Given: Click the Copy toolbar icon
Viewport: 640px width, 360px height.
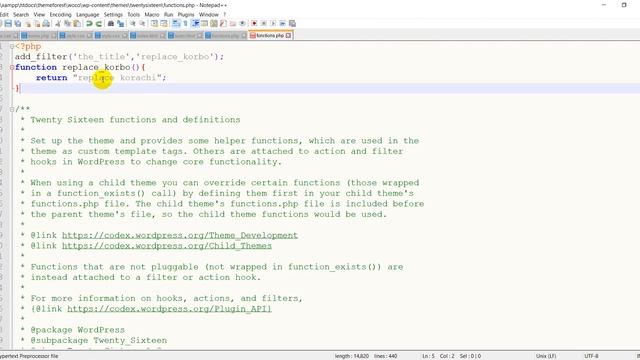Looking at the screenshot, I should (x=67, y=24).
